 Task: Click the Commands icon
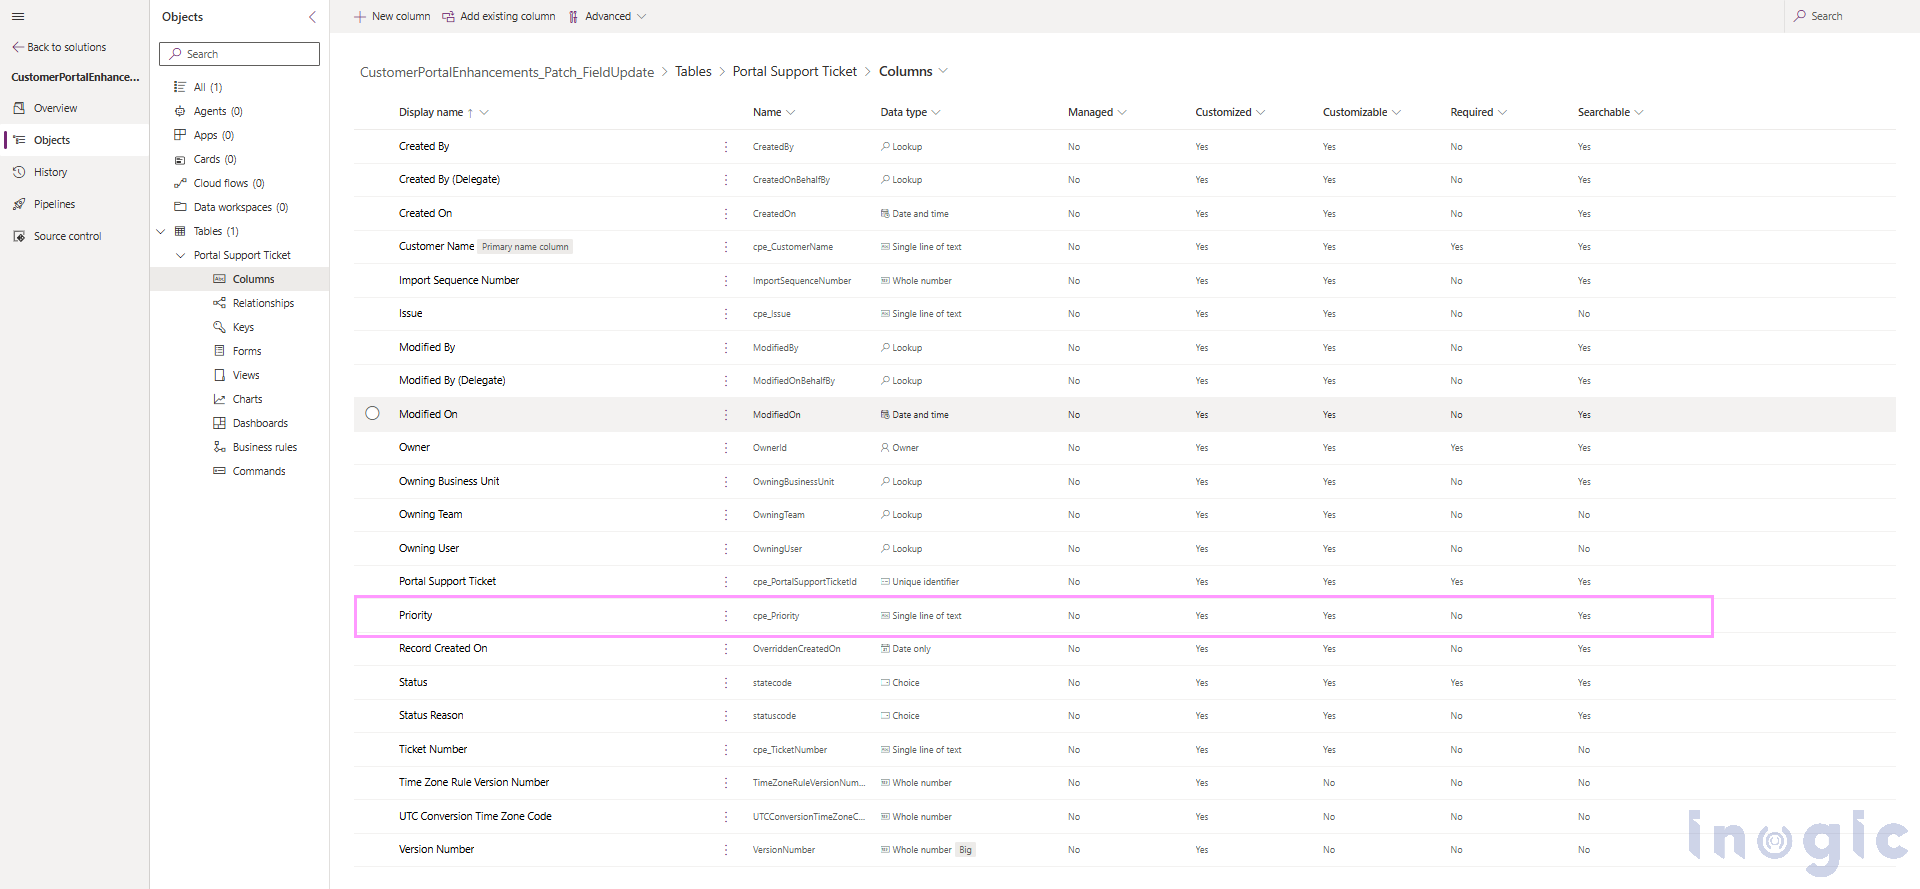(x=219, y=471)
